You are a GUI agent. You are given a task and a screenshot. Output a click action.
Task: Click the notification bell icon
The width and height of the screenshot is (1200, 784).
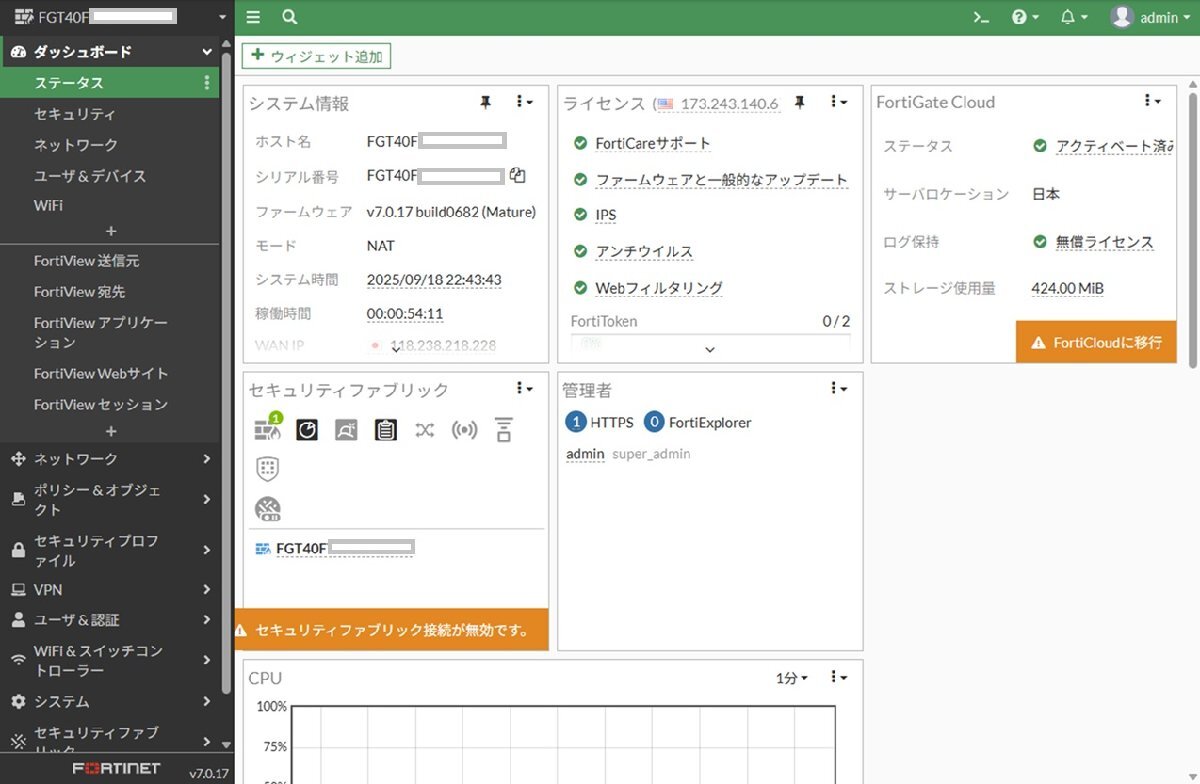pyautogui.click(x=1068, y=17)
